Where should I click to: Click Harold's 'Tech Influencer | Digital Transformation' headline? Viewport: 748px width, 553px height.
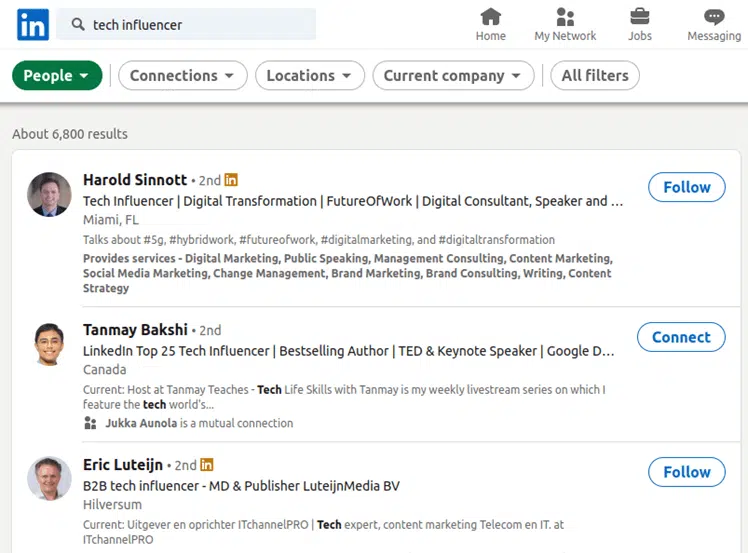(353, 201)
